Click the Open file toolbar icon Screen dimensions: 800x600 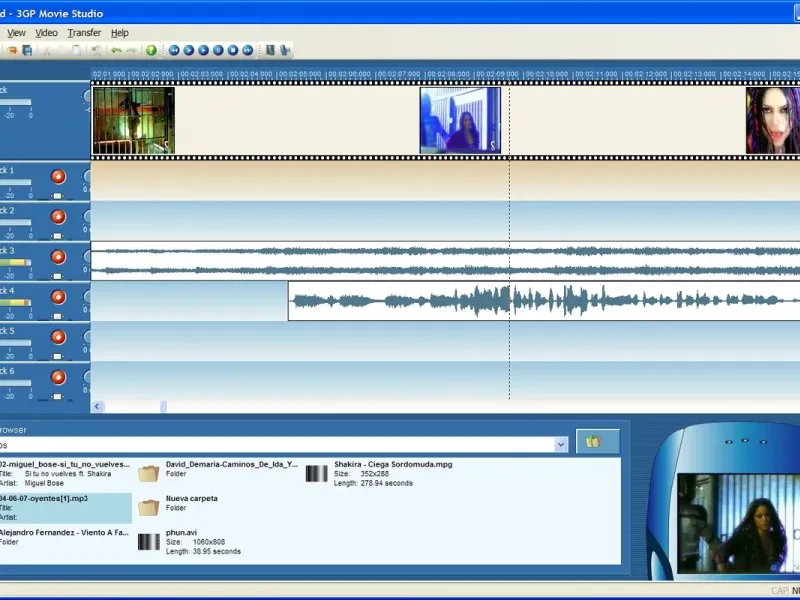tap(13, 50)
